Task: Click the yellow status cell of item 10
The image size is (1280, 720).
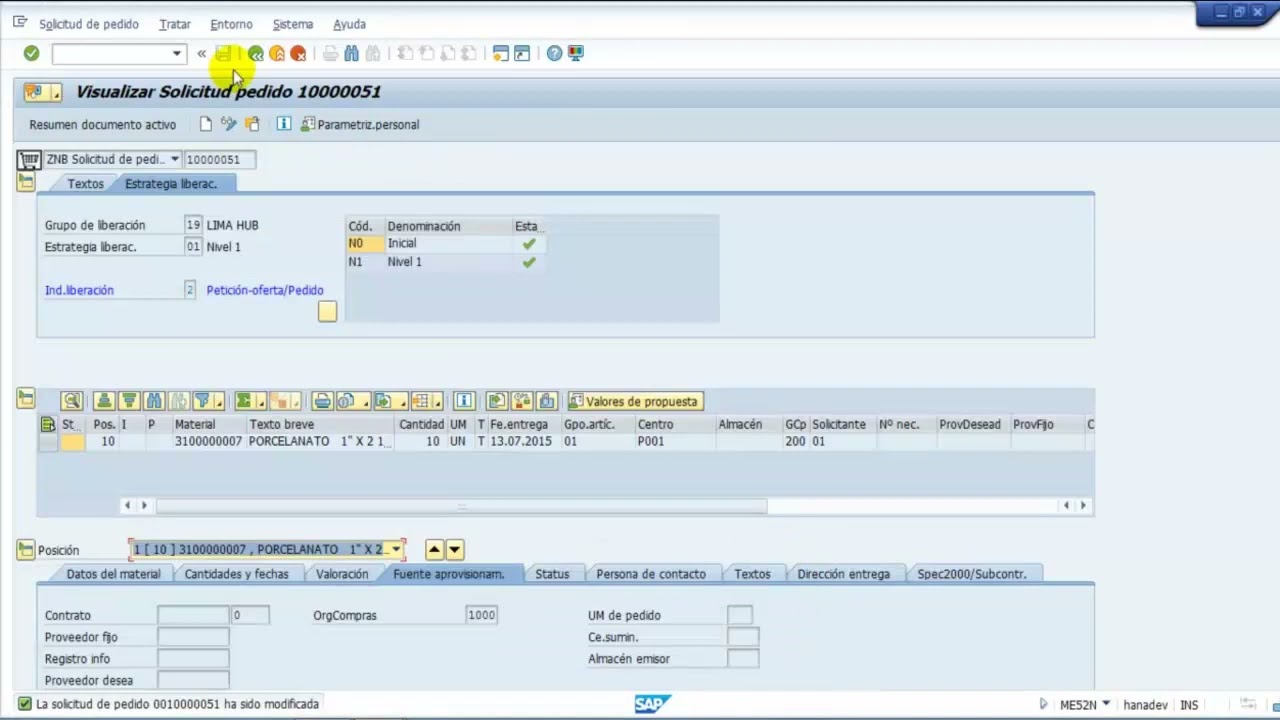Action: [x=72, y=442]
